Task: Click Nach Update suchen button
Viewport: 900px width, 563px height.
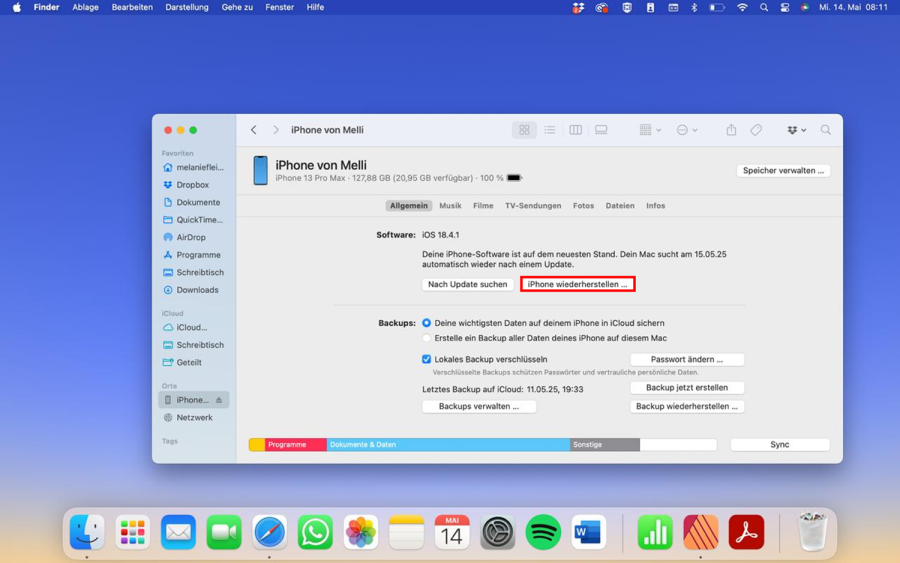Action: [x=468, y=284]
